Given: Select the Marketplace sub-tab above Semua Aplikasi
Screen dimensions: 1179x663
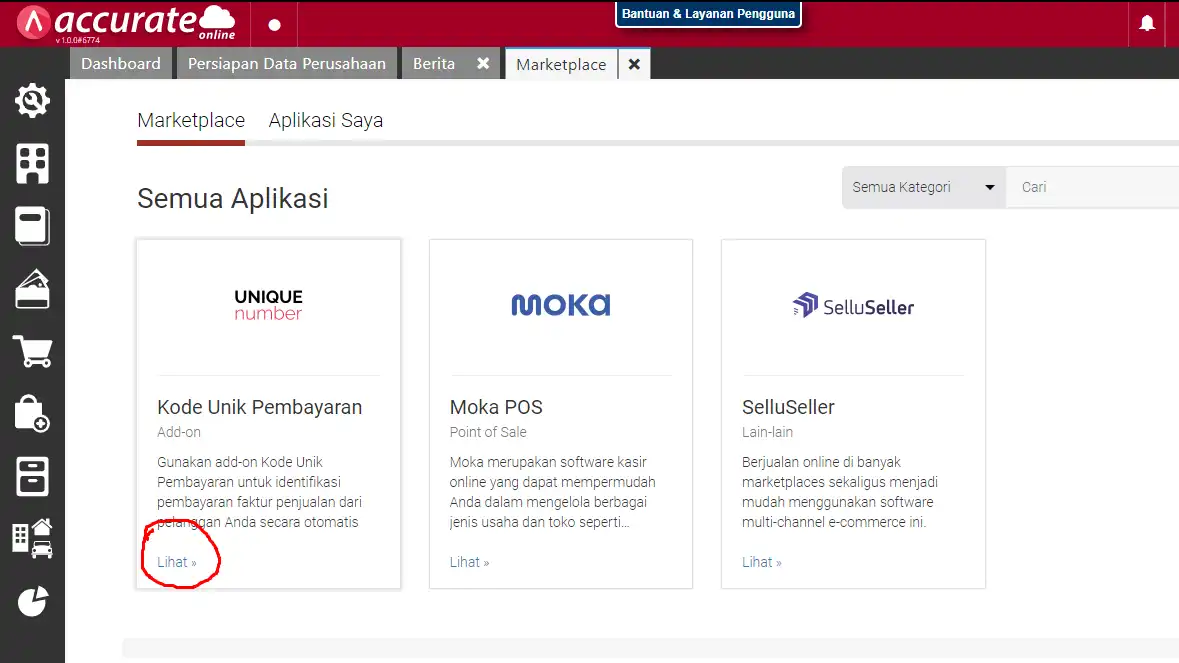Looking at the screenshot, I should tap(191, 120).
